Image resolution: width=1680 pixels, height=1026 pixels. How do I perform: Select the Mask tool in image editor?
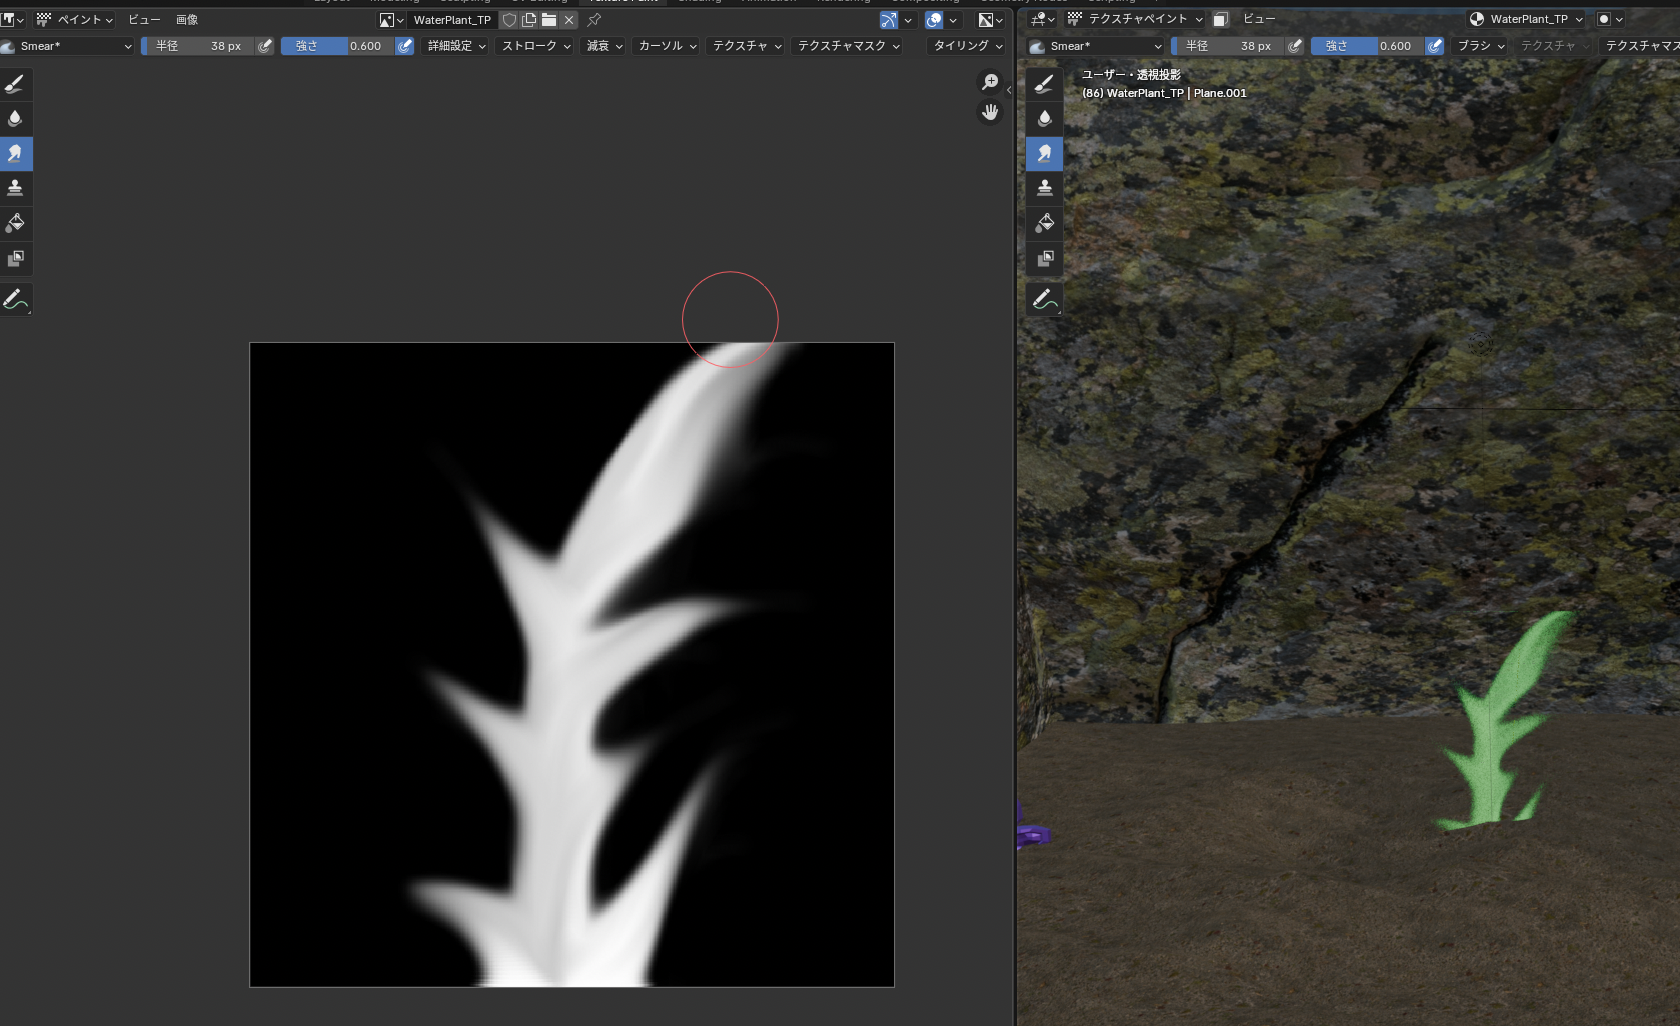pyautogui.click(x=15, y=259)
